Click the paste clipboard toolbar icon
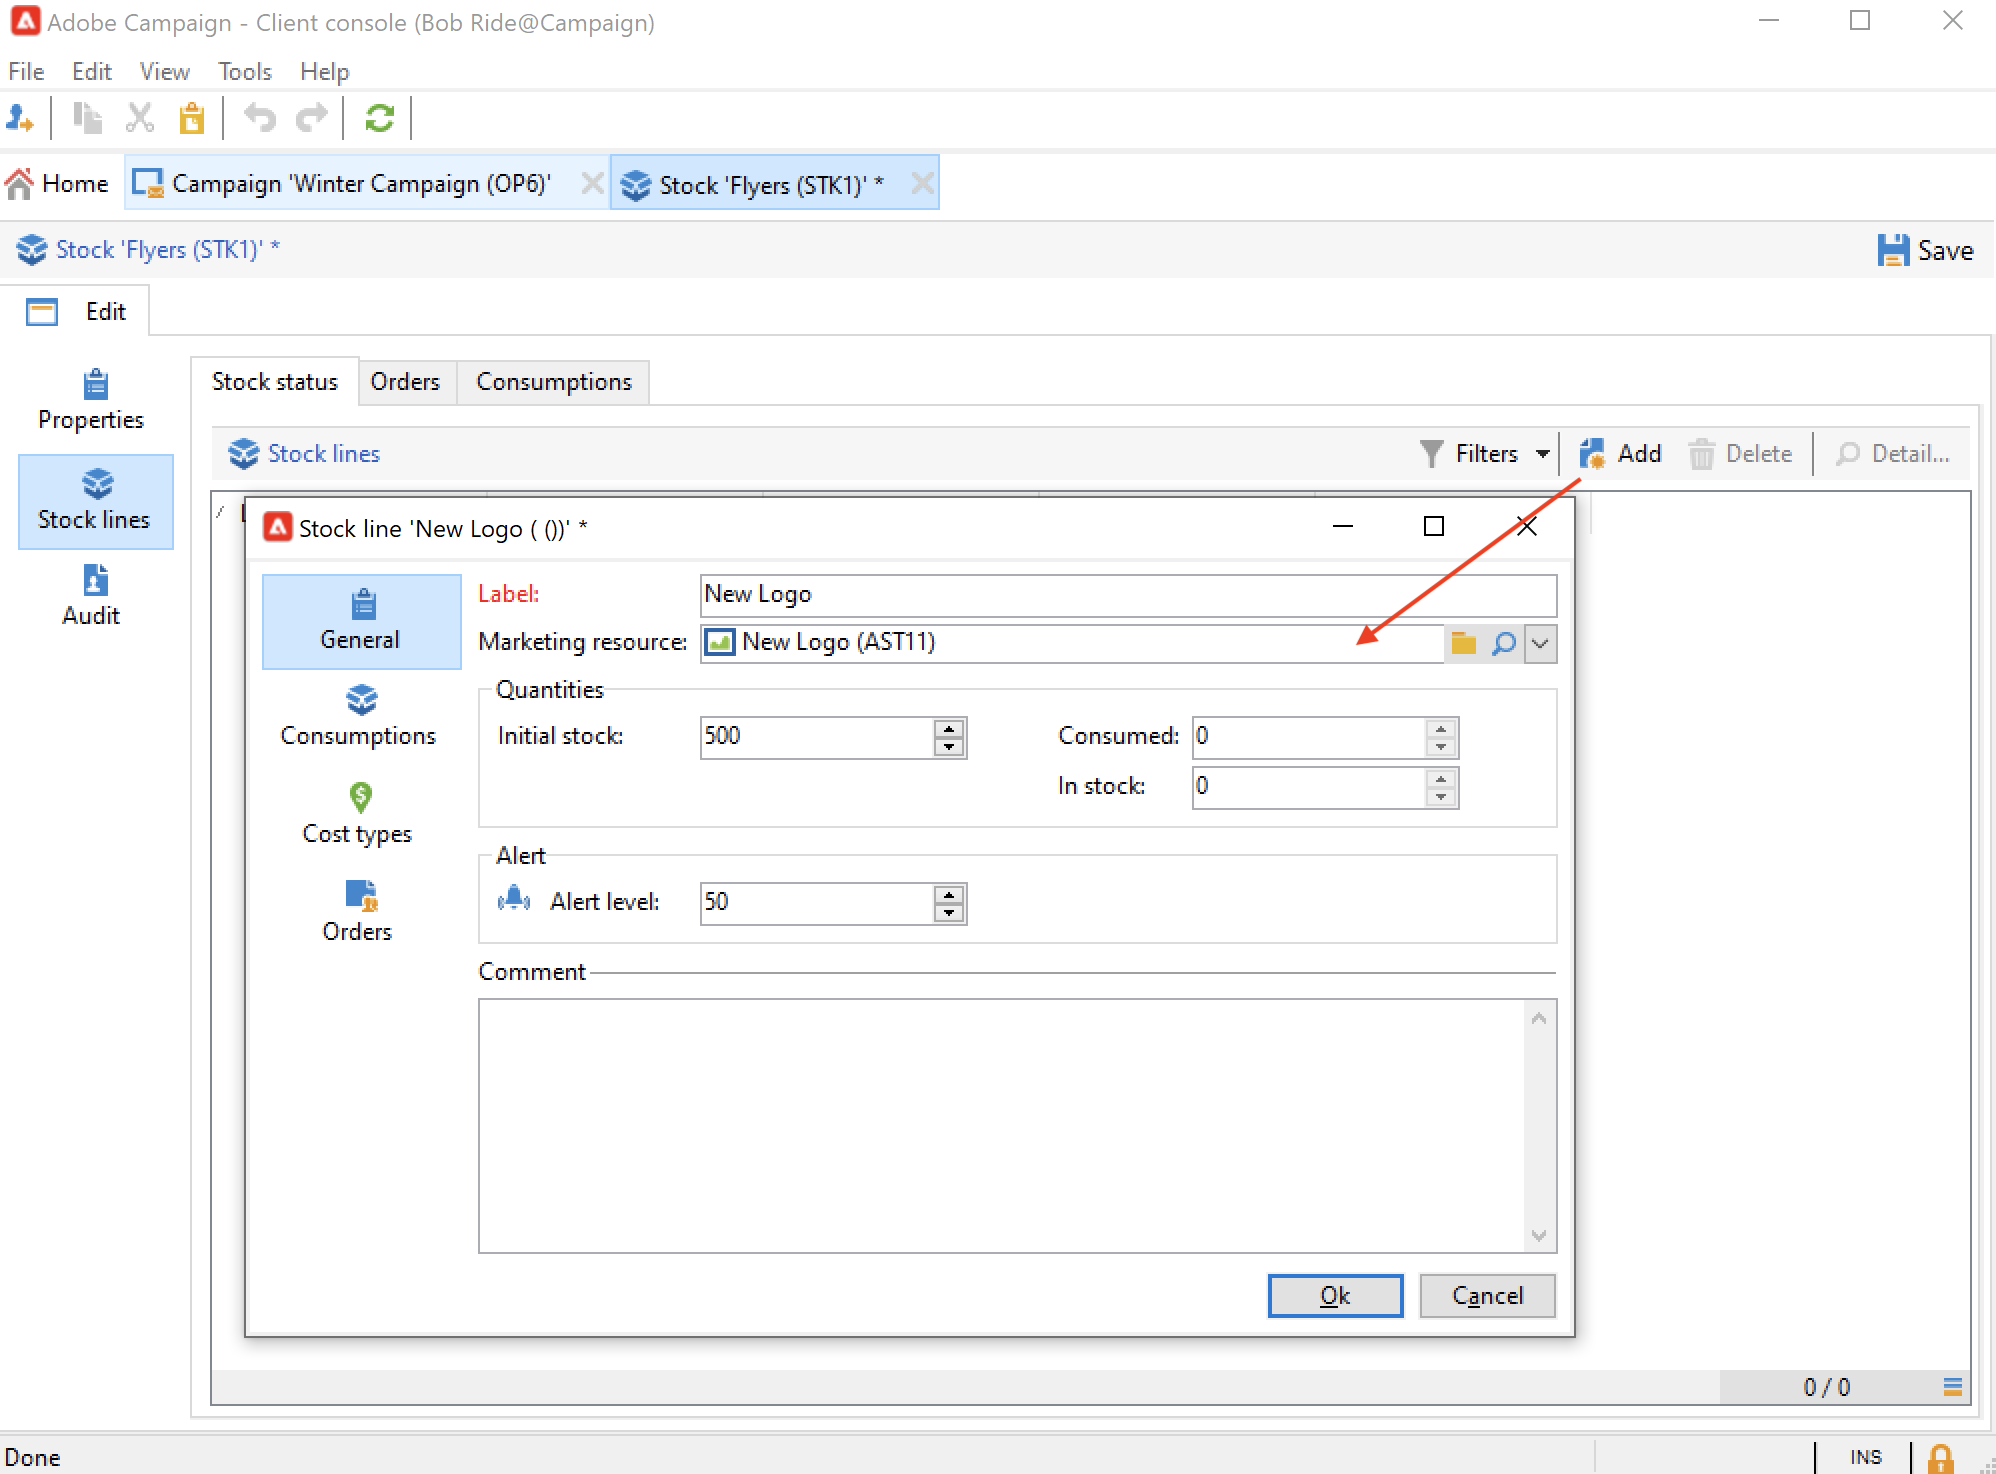This screenshot has width=1996, height=1474. [191, 119]
